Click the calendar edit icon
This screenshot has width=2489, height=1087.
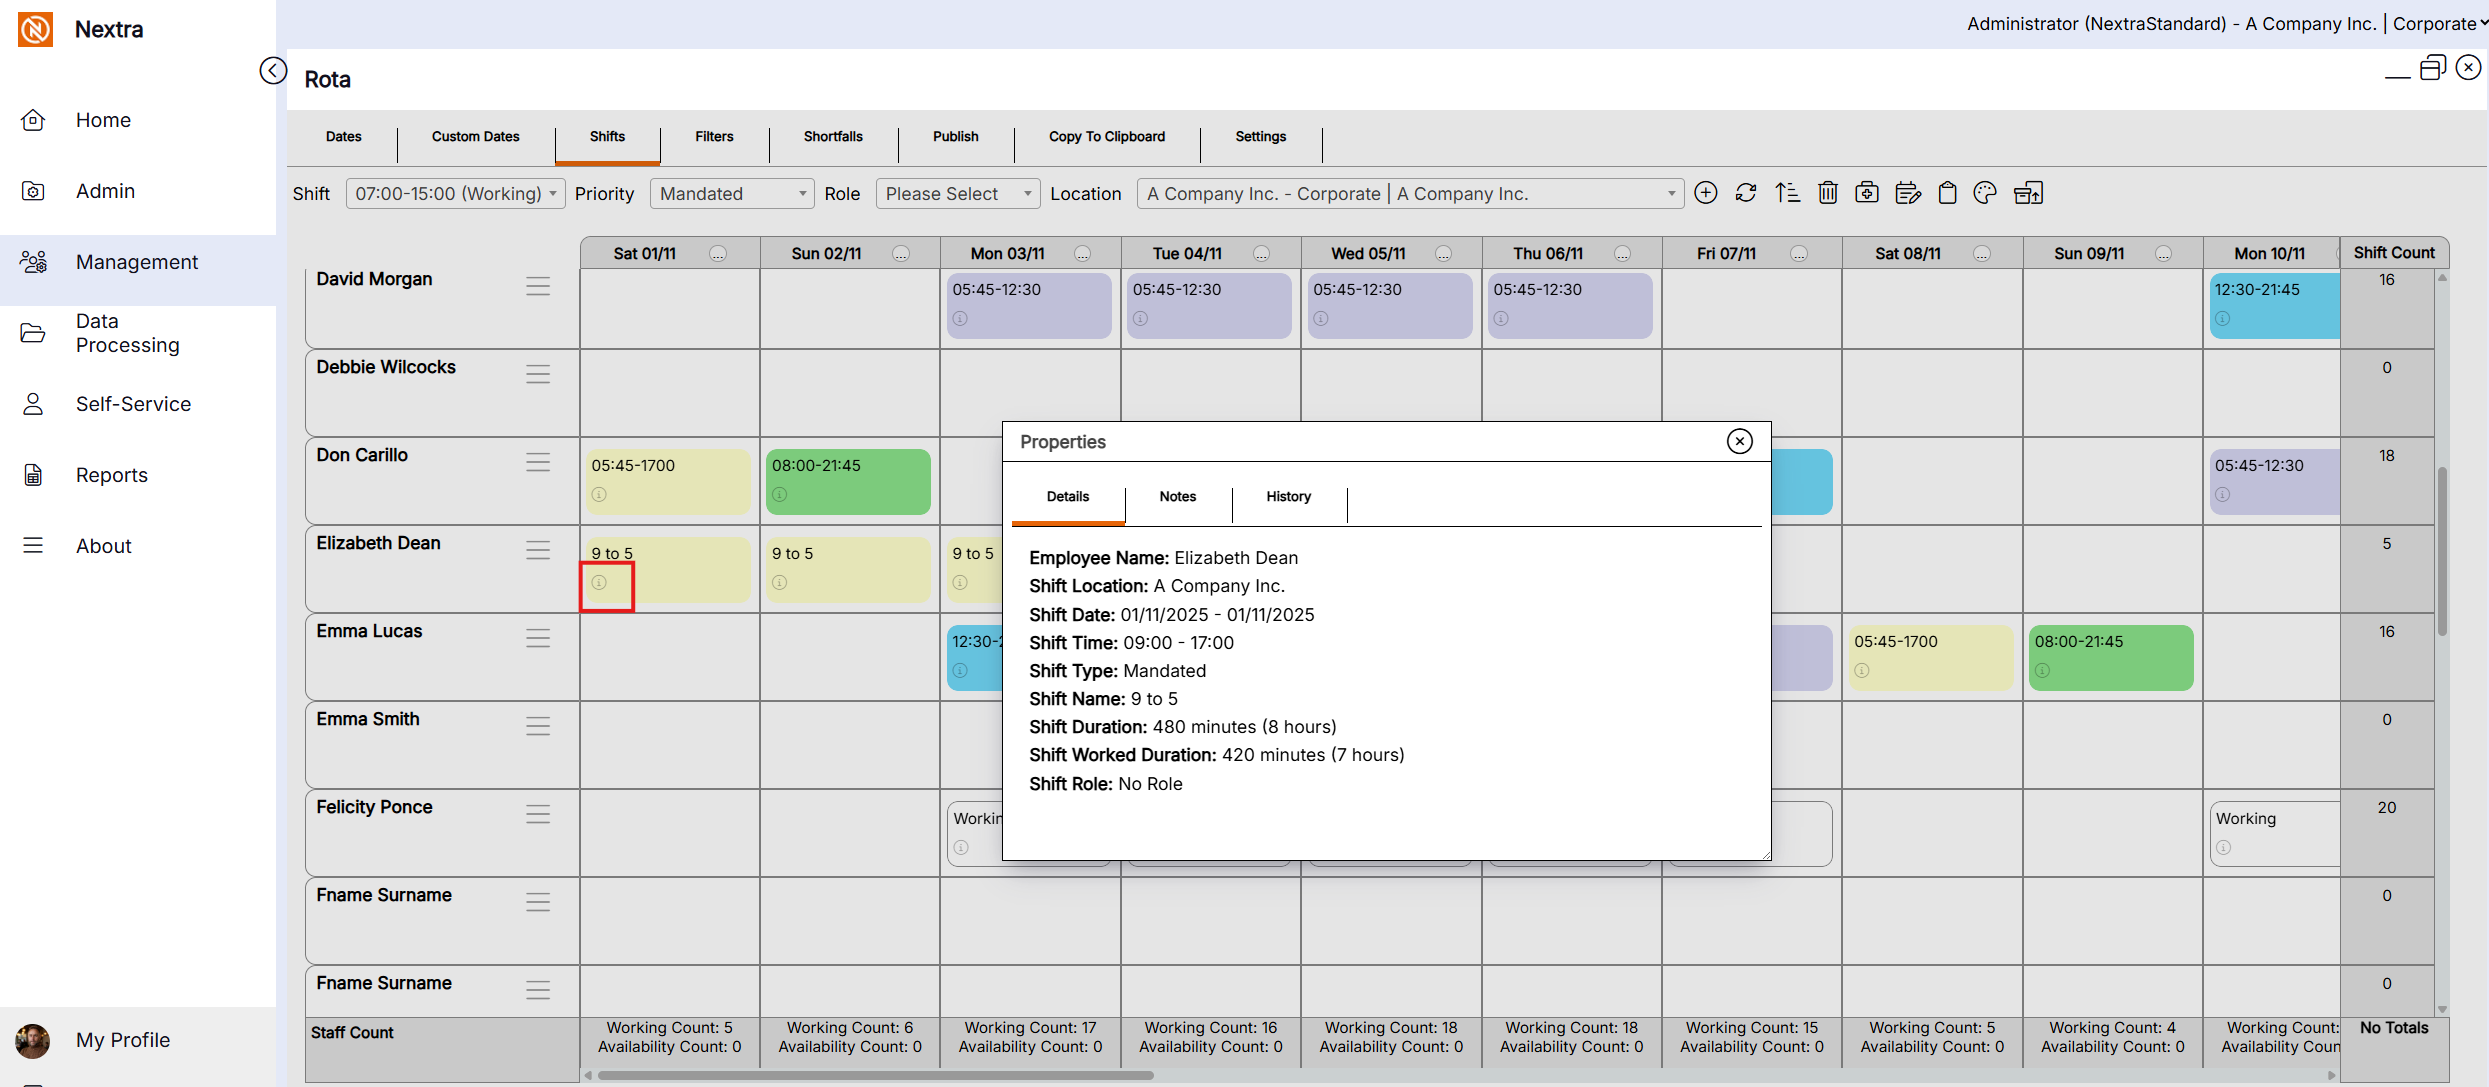coord(1907,193)
